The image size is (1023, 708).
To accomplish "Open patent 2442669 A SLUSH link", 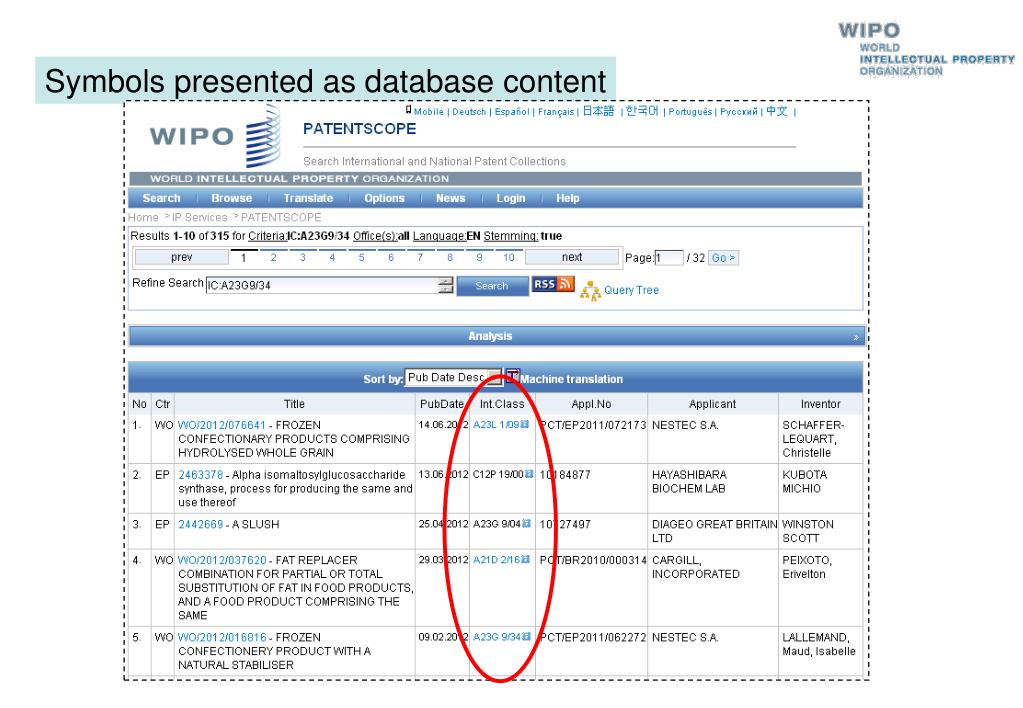I will coord(200,524).
